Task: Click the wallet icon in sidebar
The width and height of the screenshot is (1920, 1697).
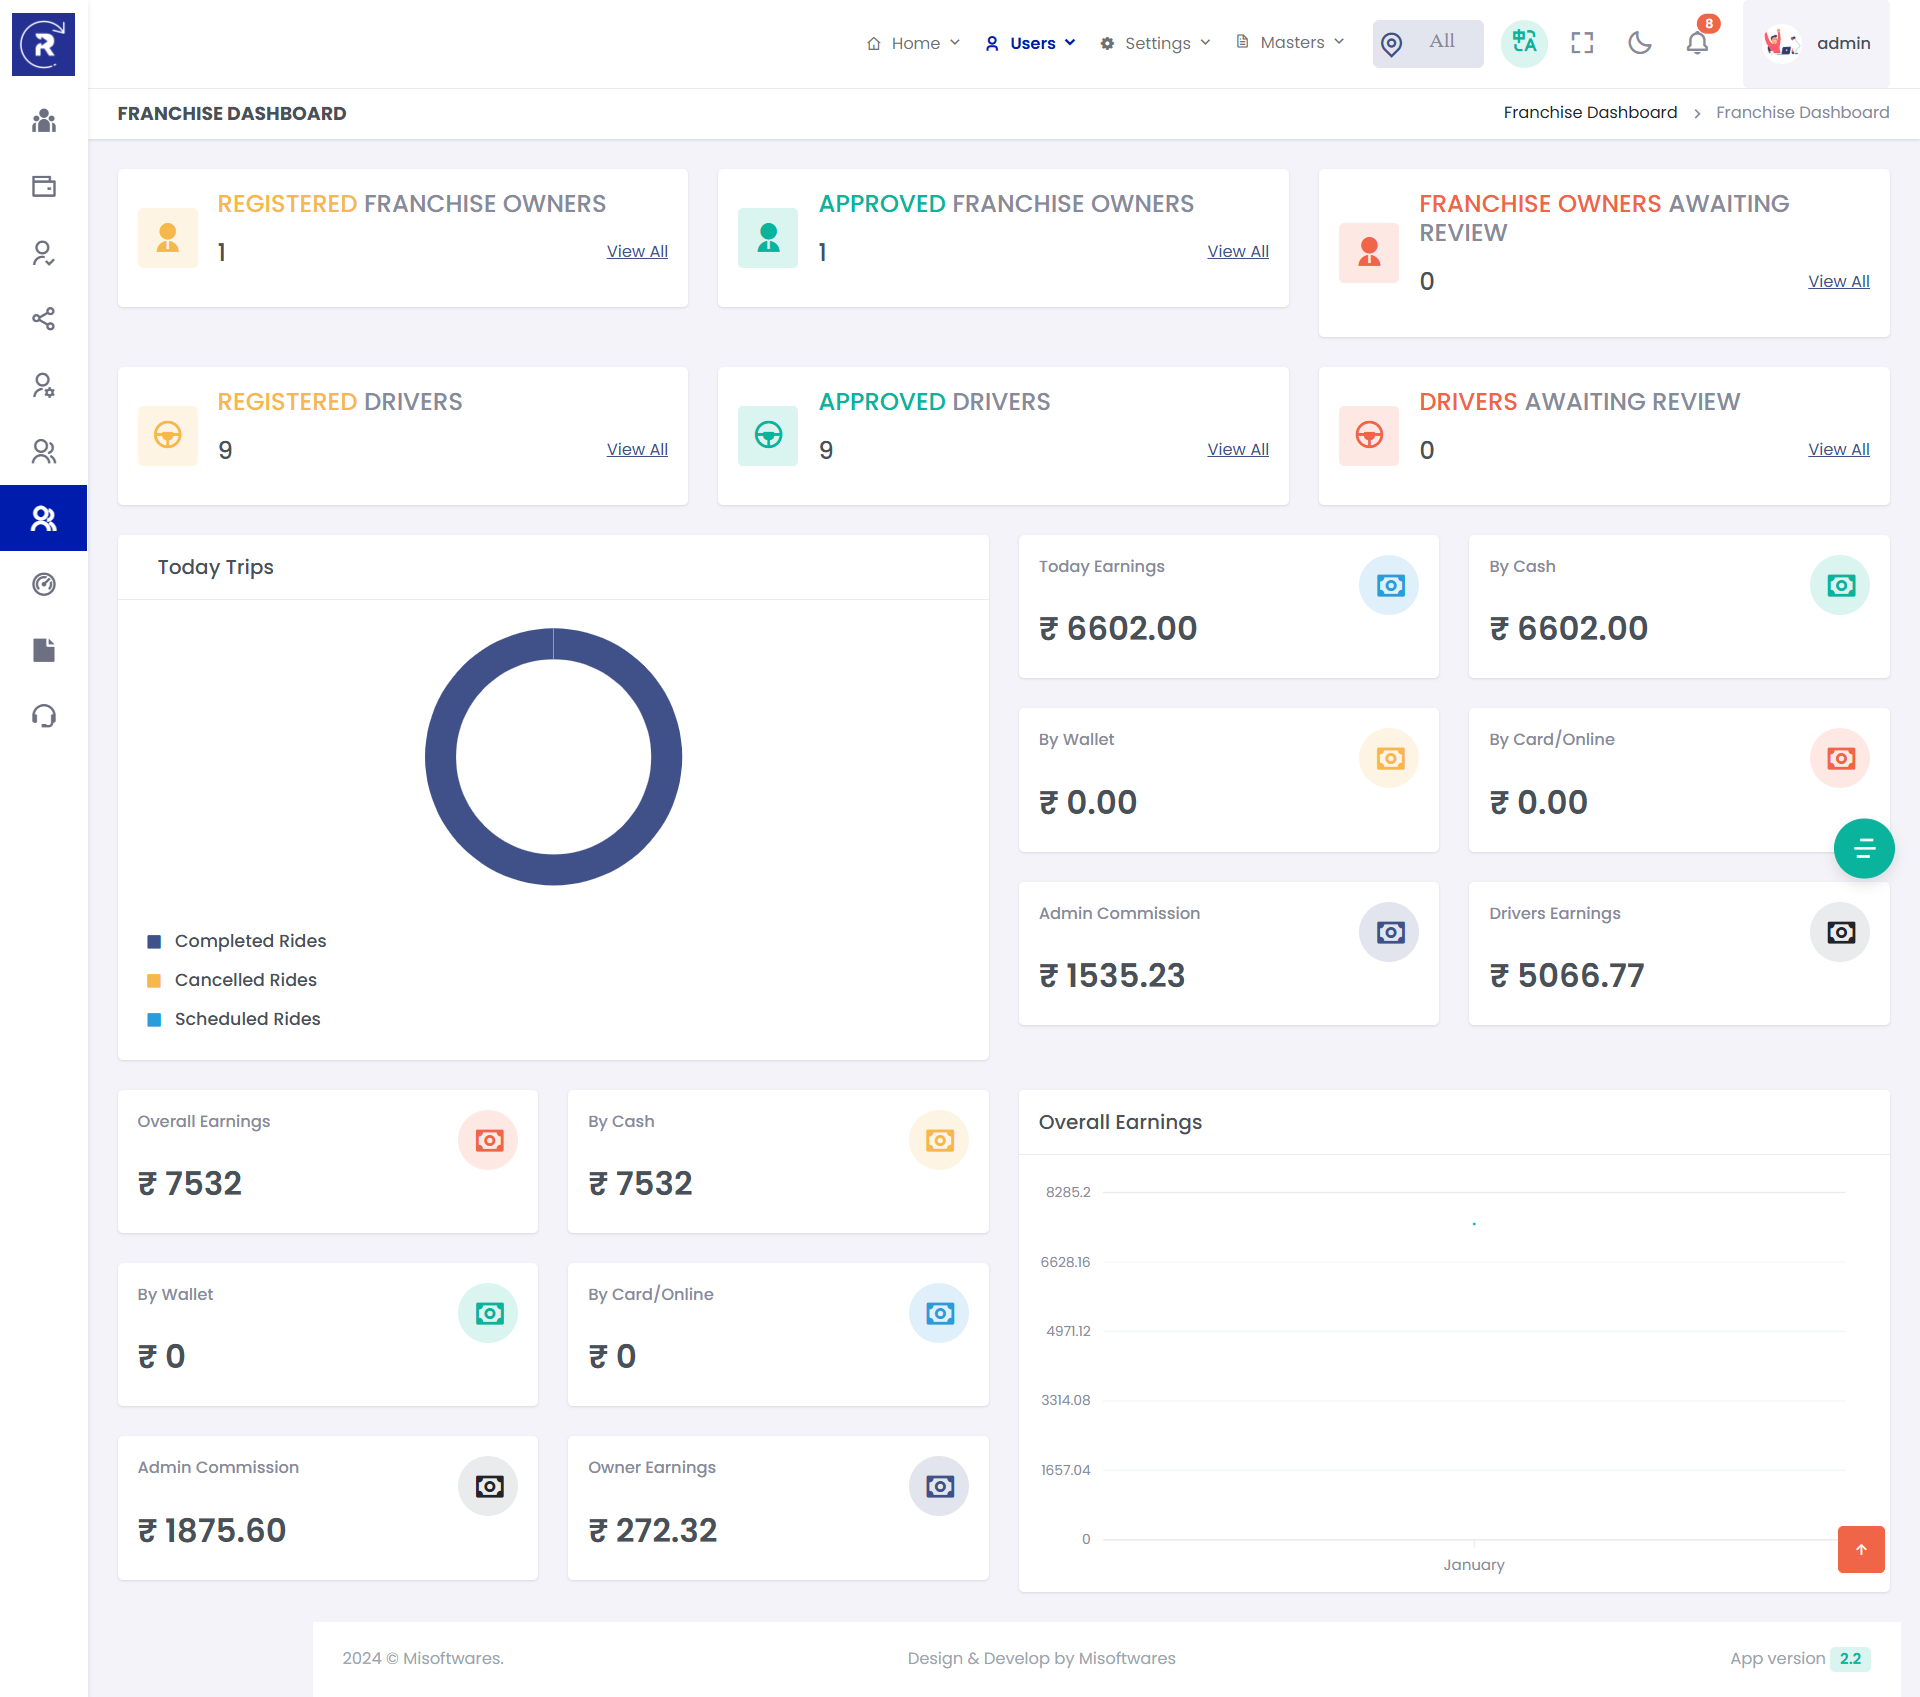Action: pos(43,187)
